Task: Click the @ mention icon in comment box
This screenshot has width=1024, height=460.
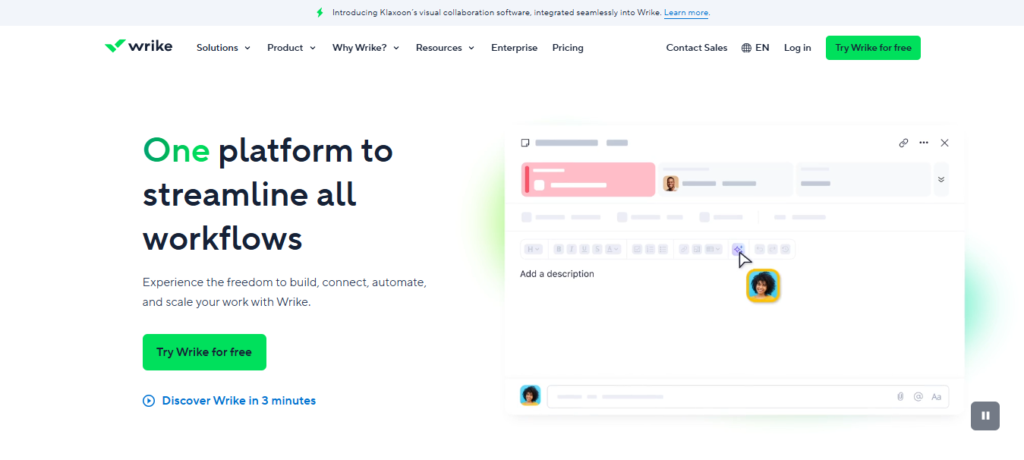Action: click(918, 397)
